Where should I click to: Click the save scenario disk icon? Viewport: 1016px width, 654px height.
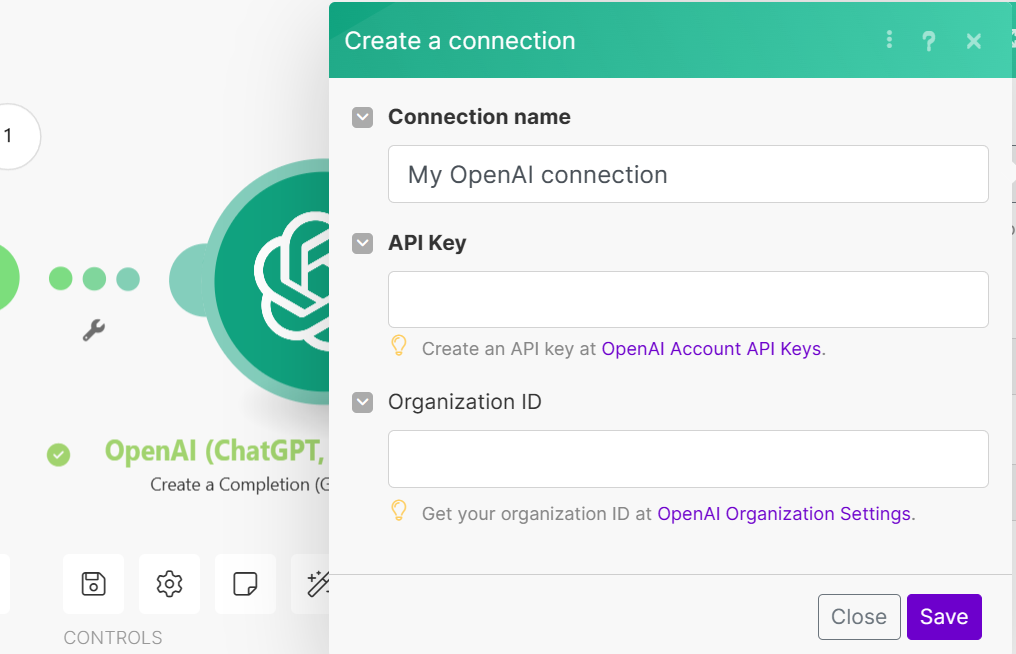[94, 584]
